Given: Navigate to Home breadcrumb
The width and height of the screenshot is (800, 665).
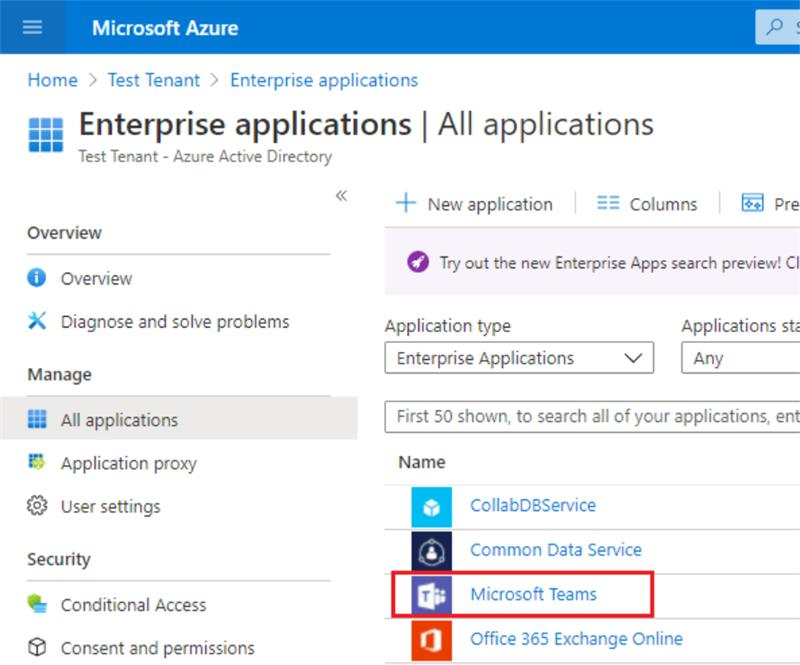Looking at the screenshot, I should 52,80.
